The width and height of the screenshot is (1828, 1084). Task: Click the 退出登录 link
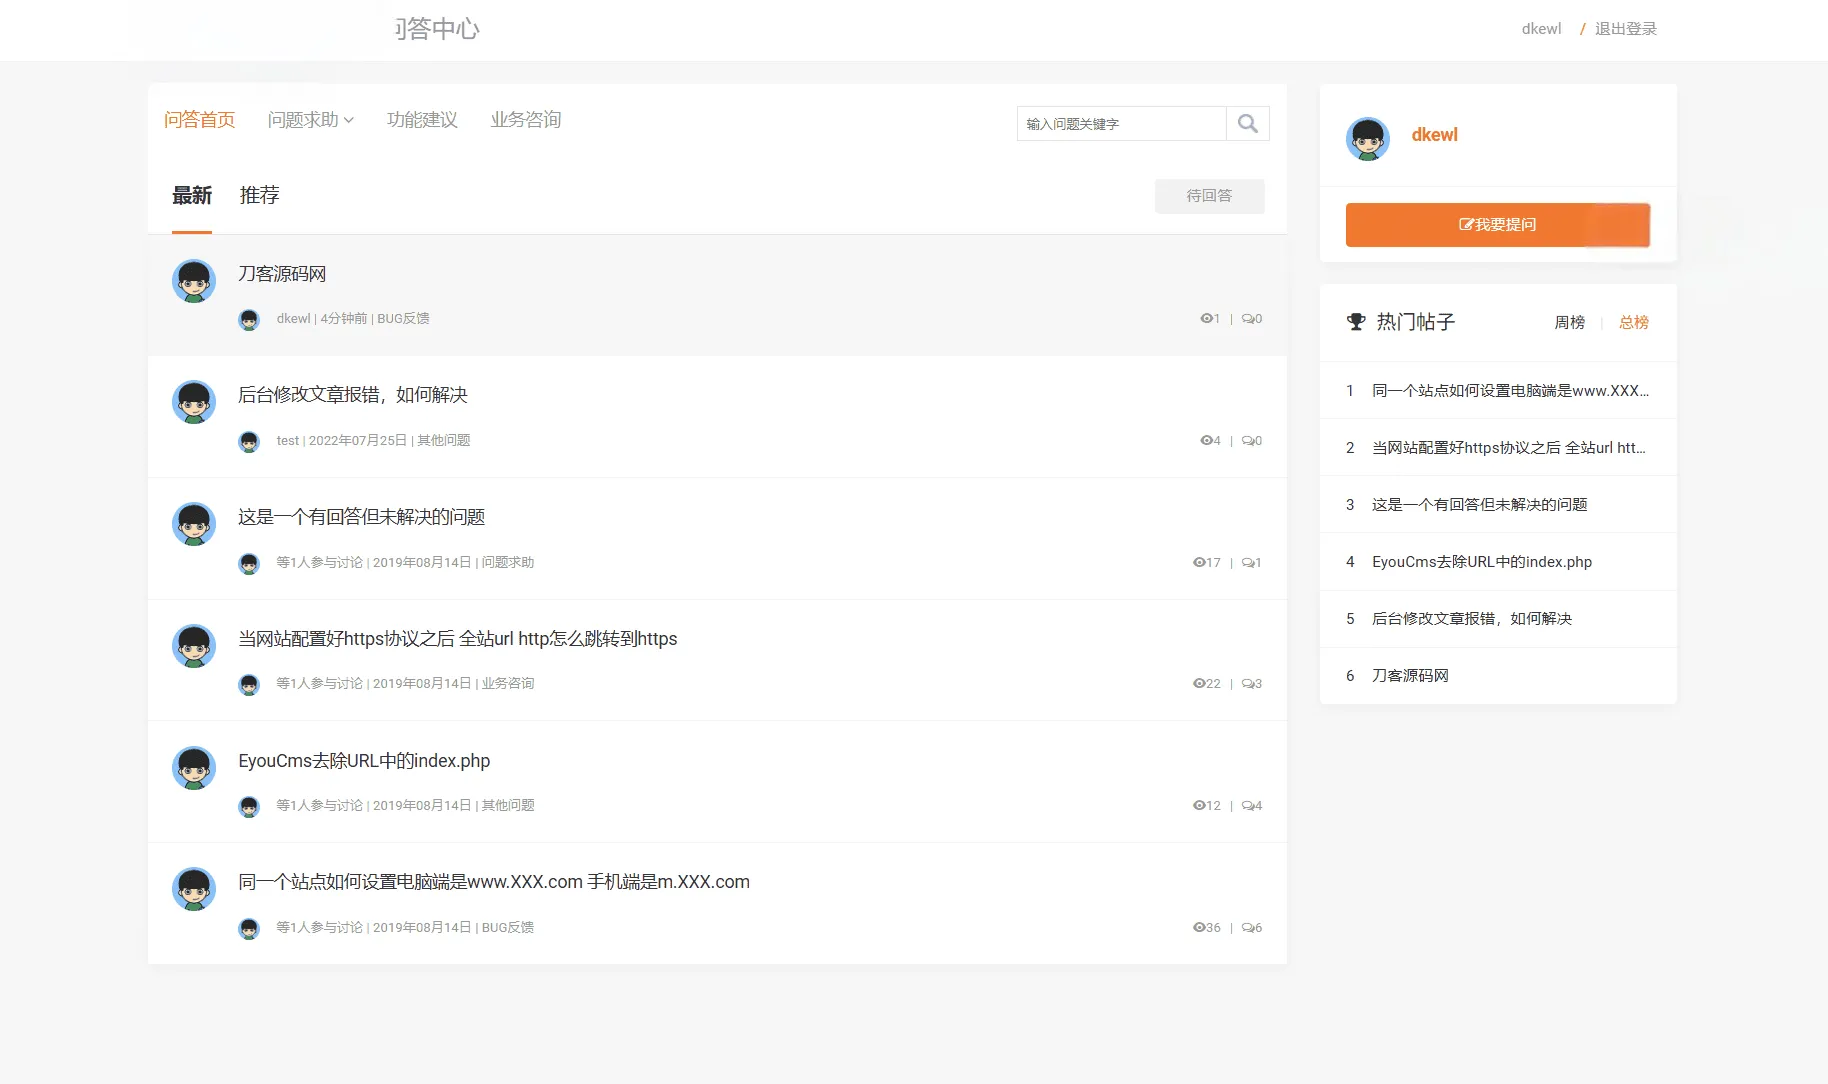coord(1626,29)
